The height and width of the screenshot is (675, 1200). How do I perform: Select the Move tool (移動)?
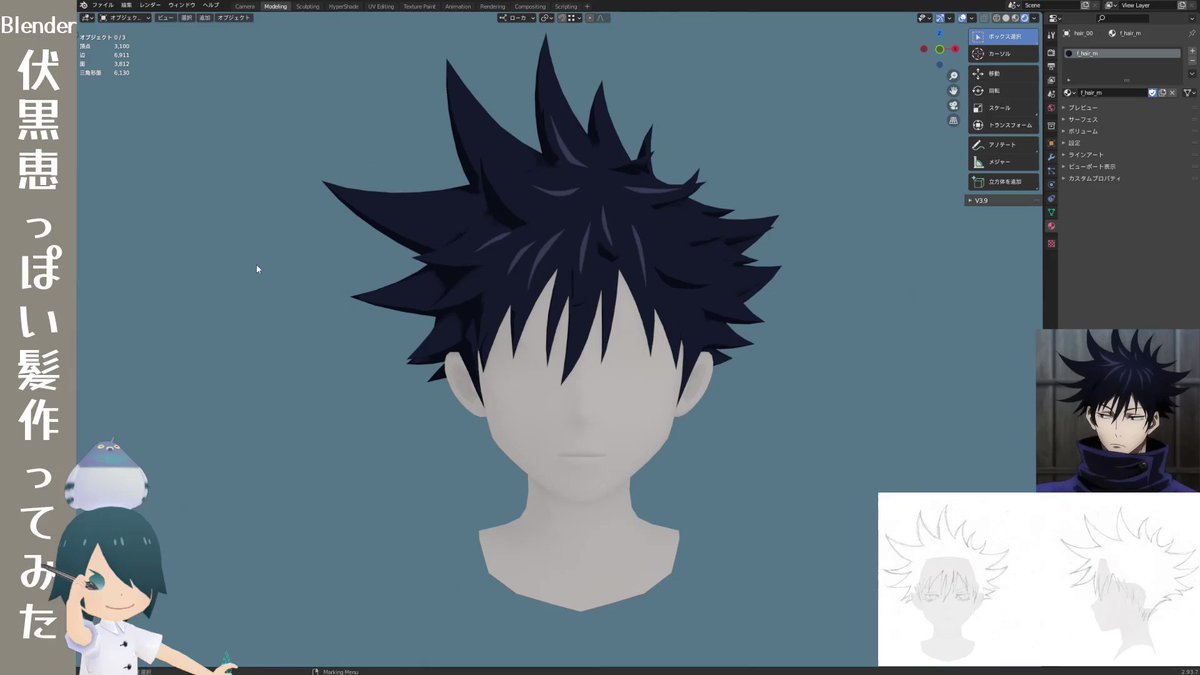1003,73
